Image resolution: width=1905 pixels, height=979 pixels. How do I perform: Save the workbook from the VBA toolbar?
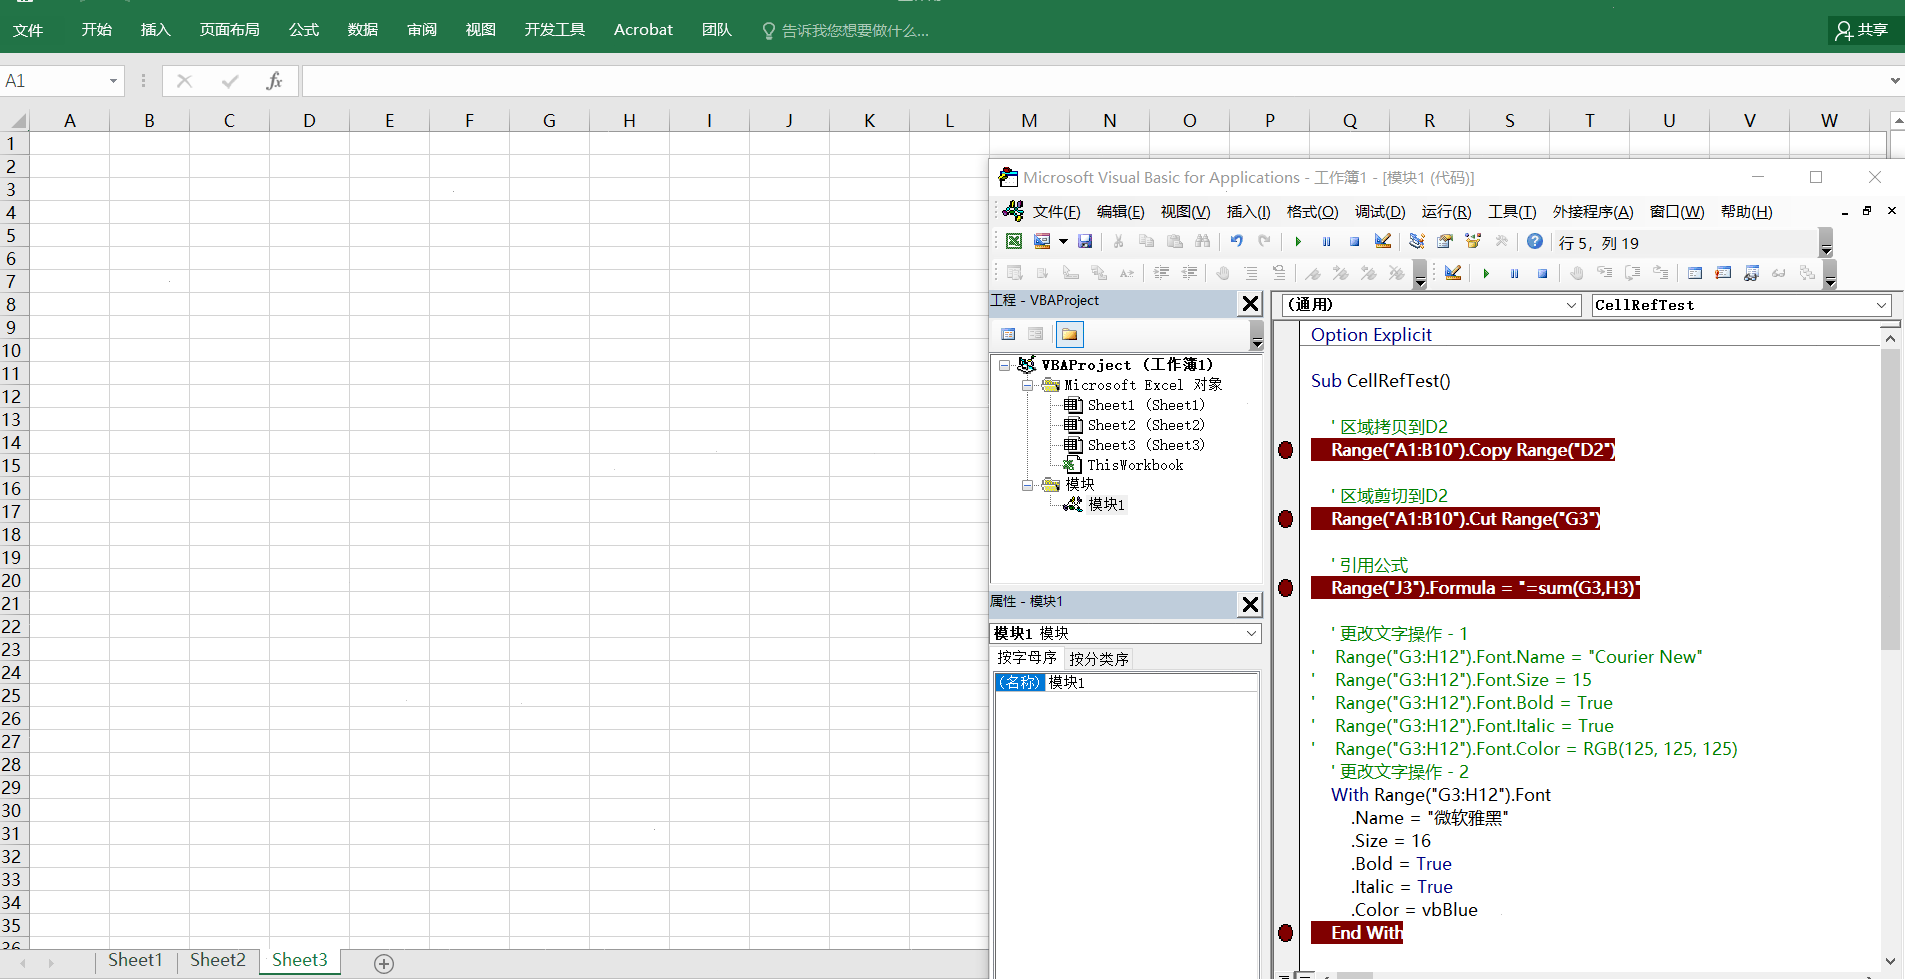(1085, 241)
